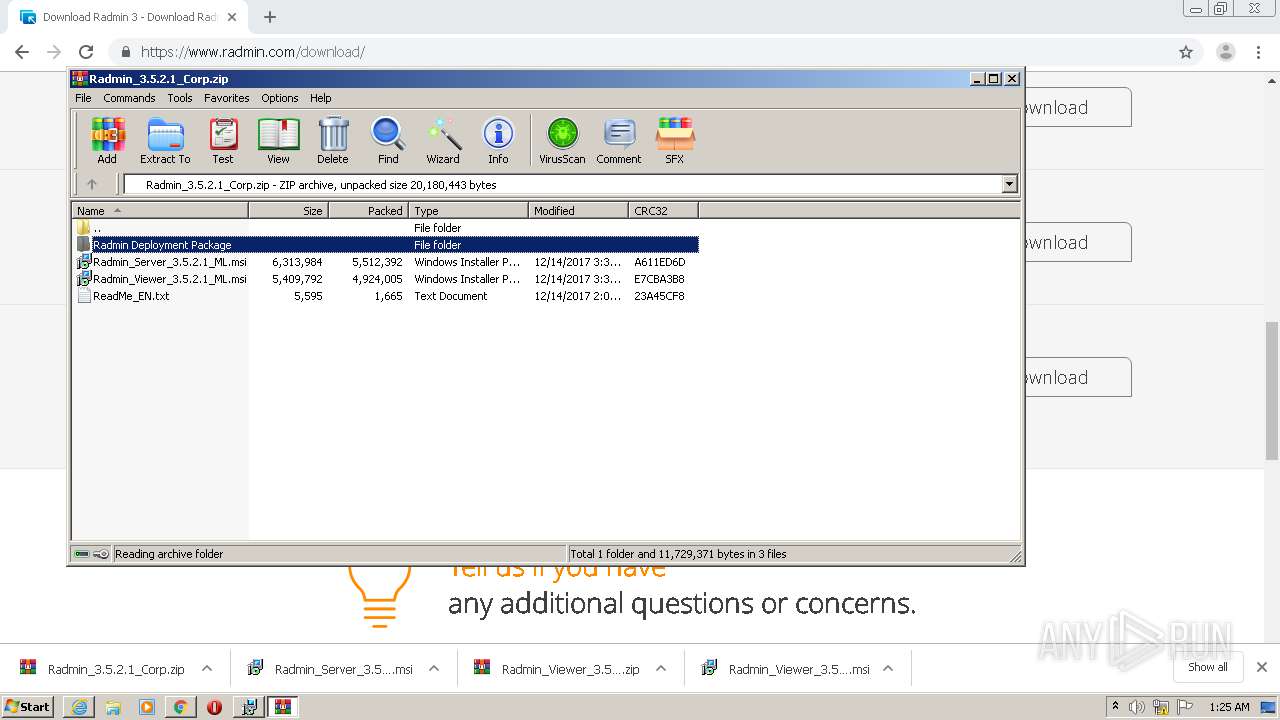Click Show all downloads button
The image size is (1280, 720).
1208,667
